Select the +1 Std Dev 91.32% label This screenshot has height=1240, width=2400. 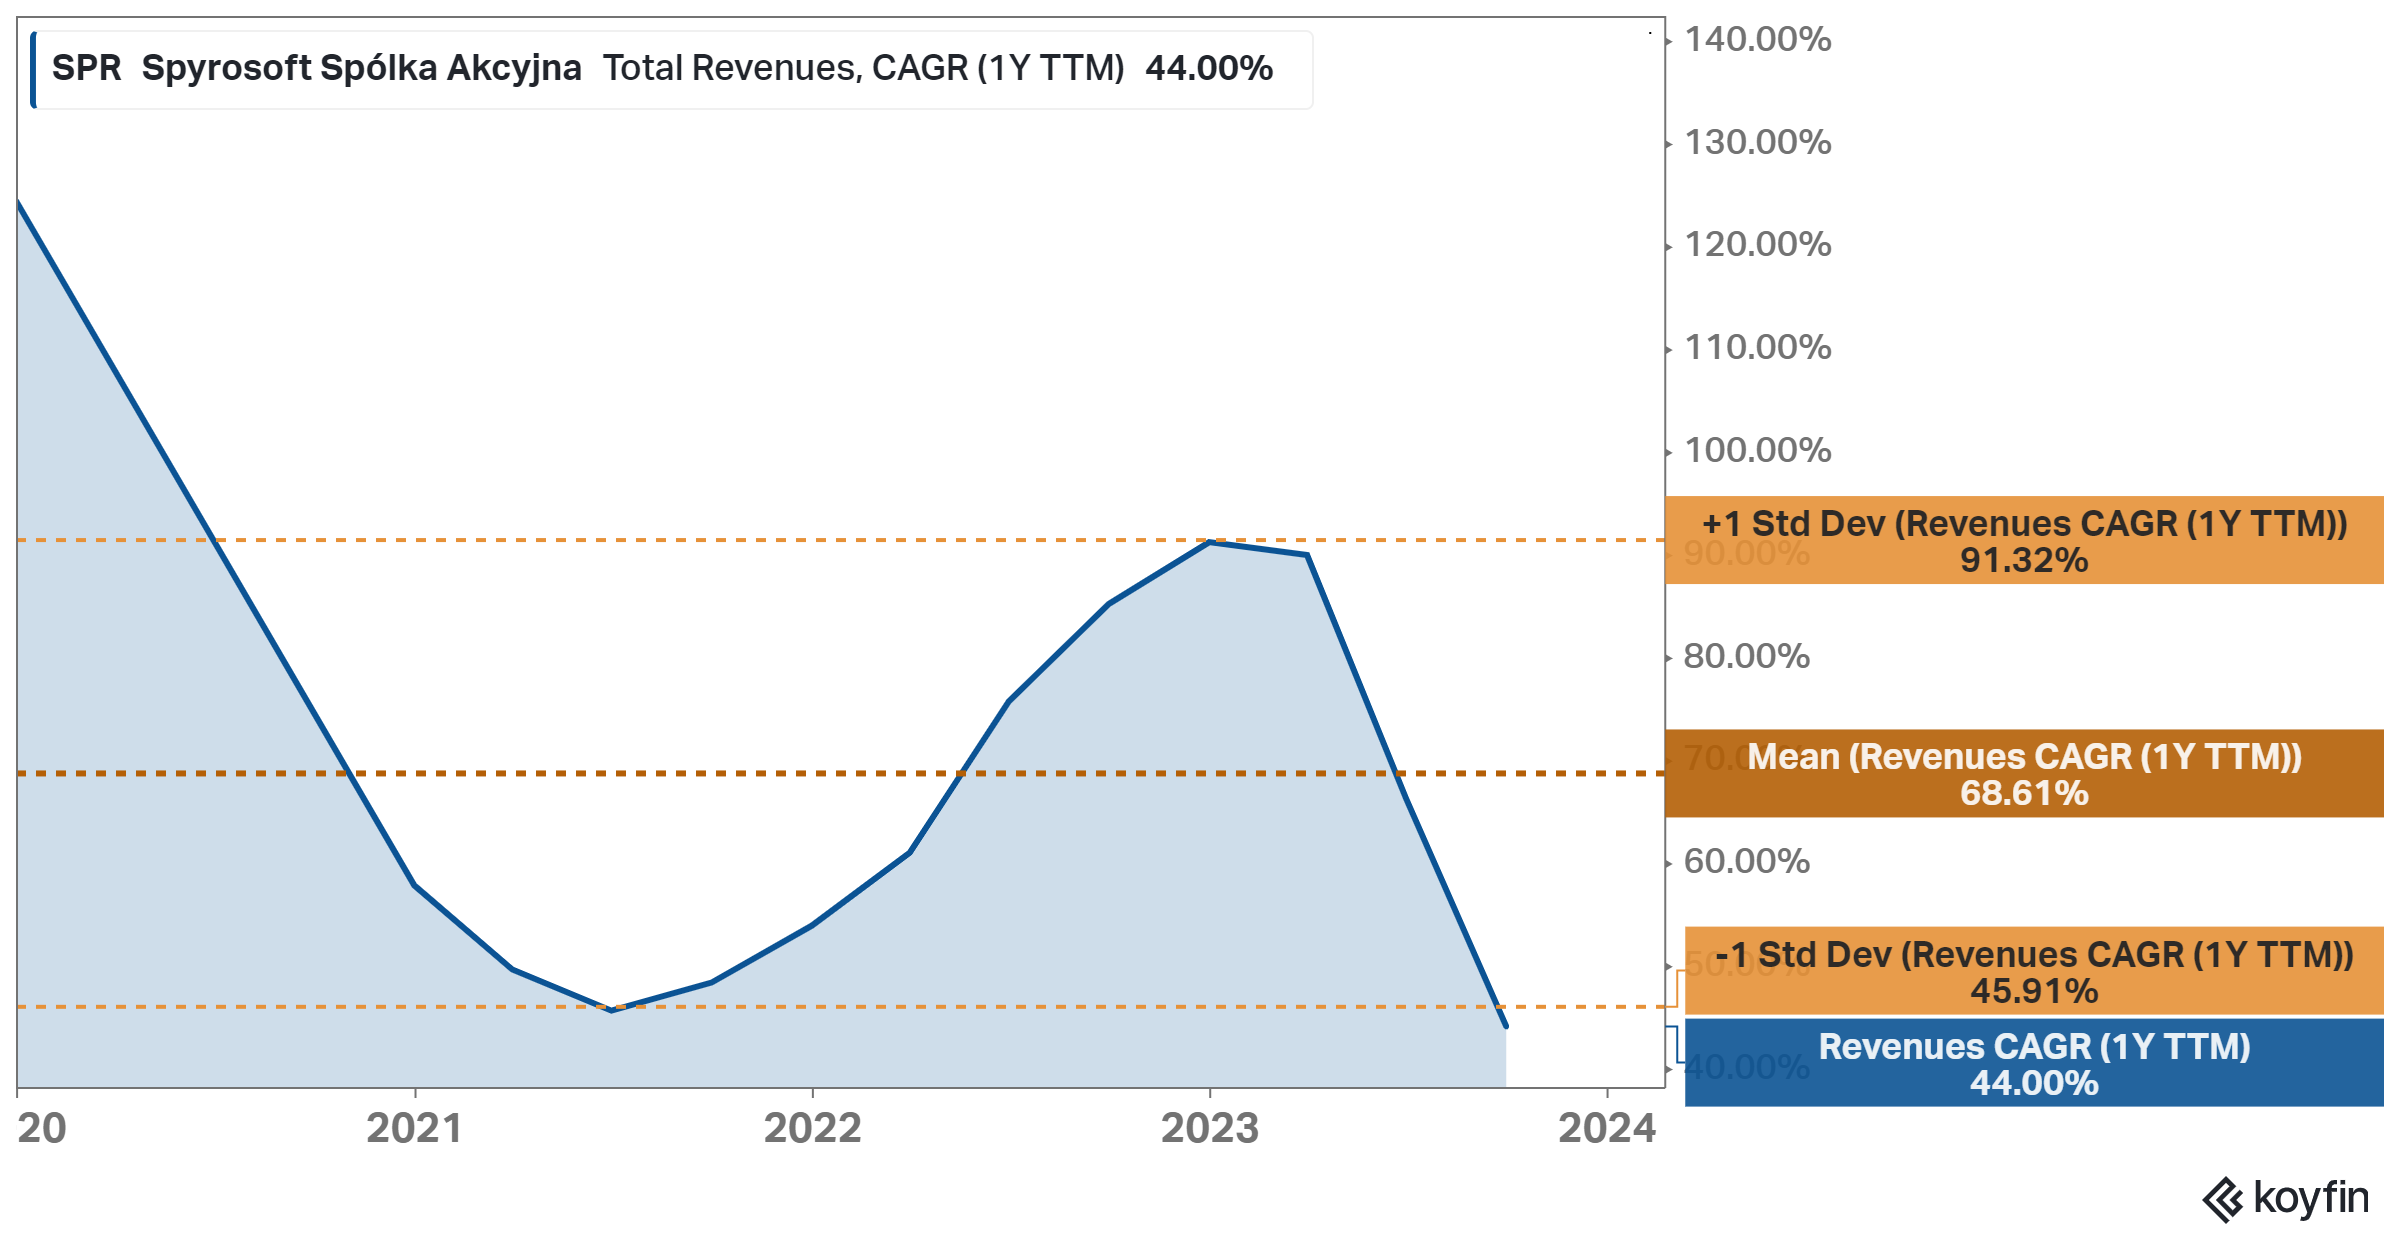pos(2025,540)
